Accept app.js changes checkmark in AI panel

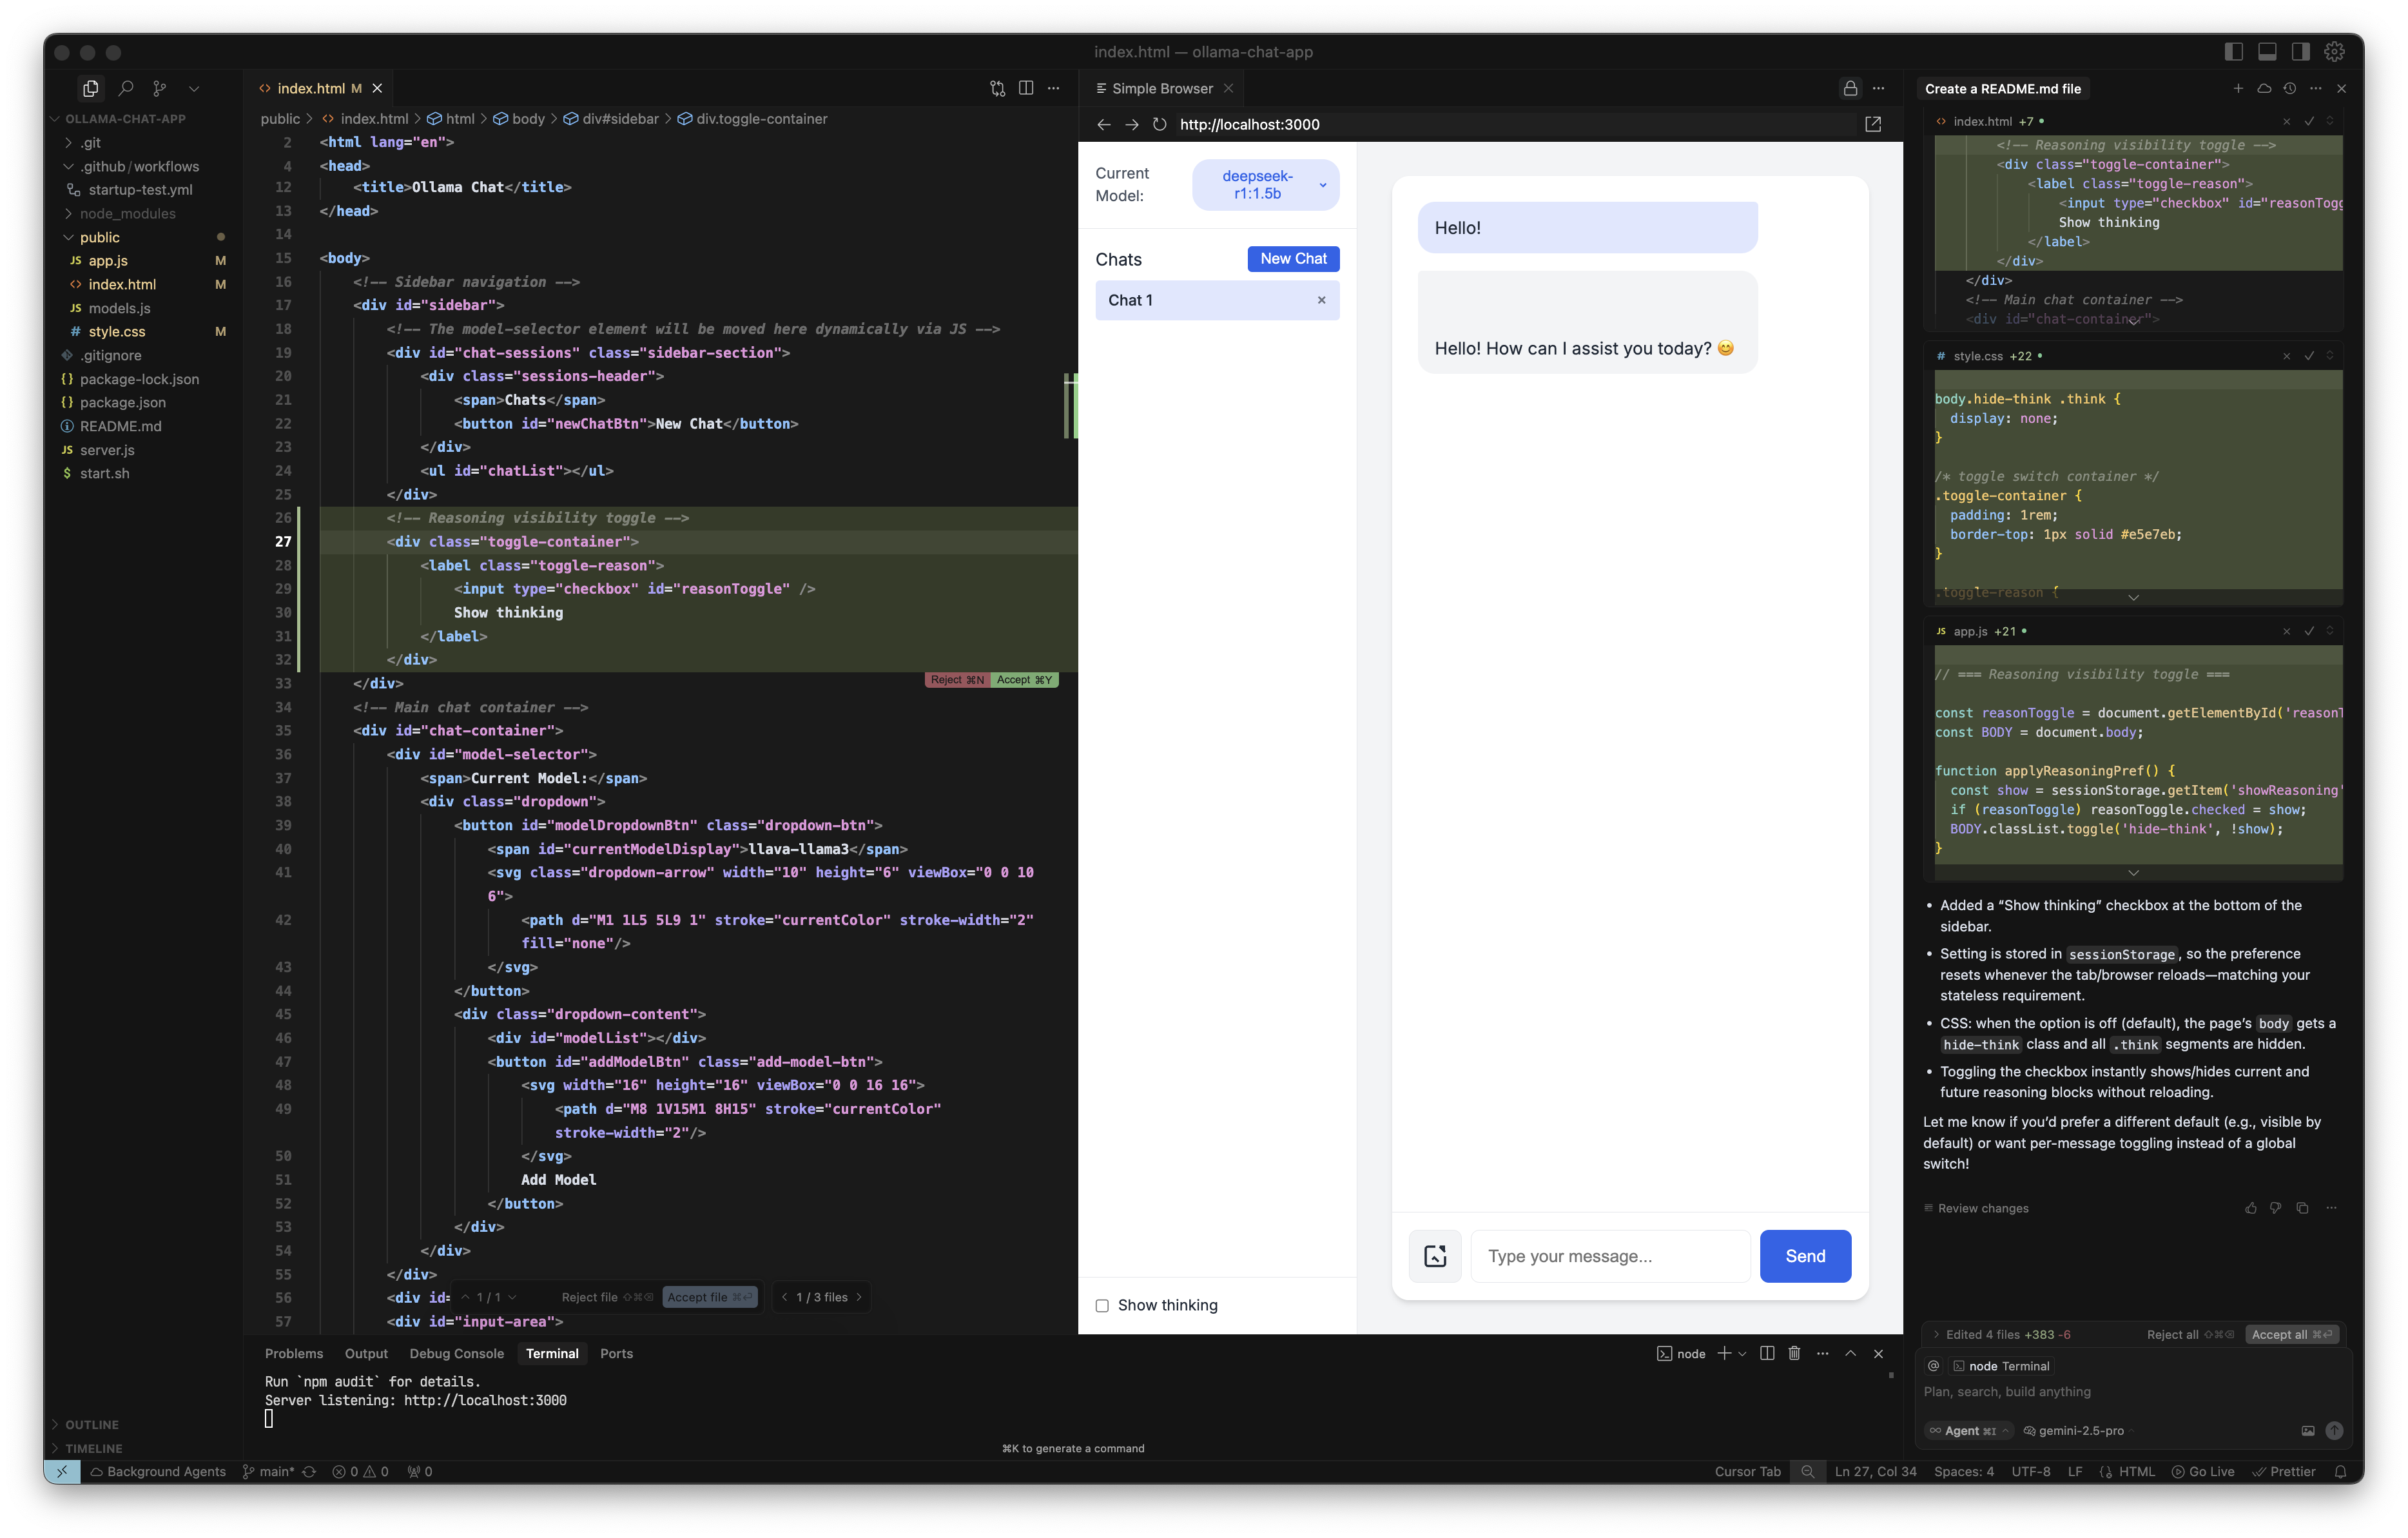(2309, 631)
